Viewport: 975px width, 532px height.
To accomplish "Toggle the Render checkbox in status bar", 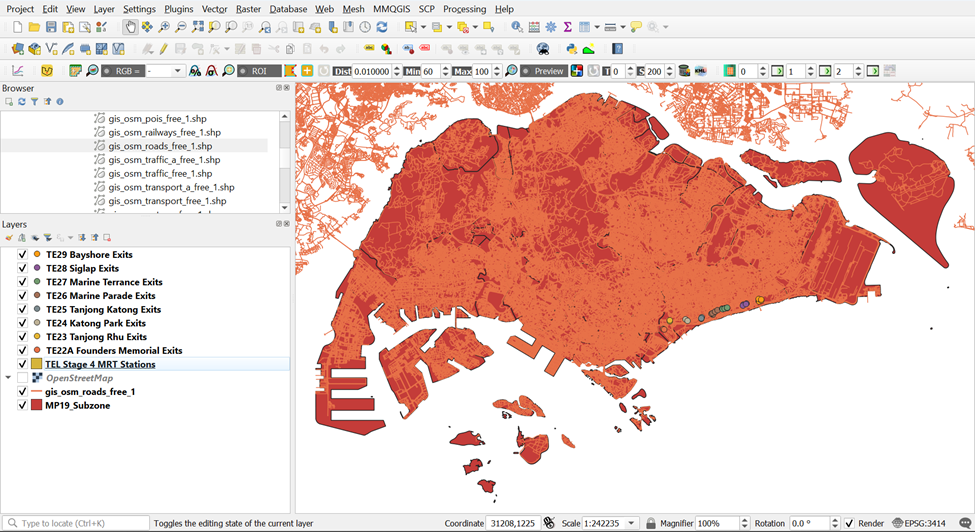I will click(x=849, y=523).
